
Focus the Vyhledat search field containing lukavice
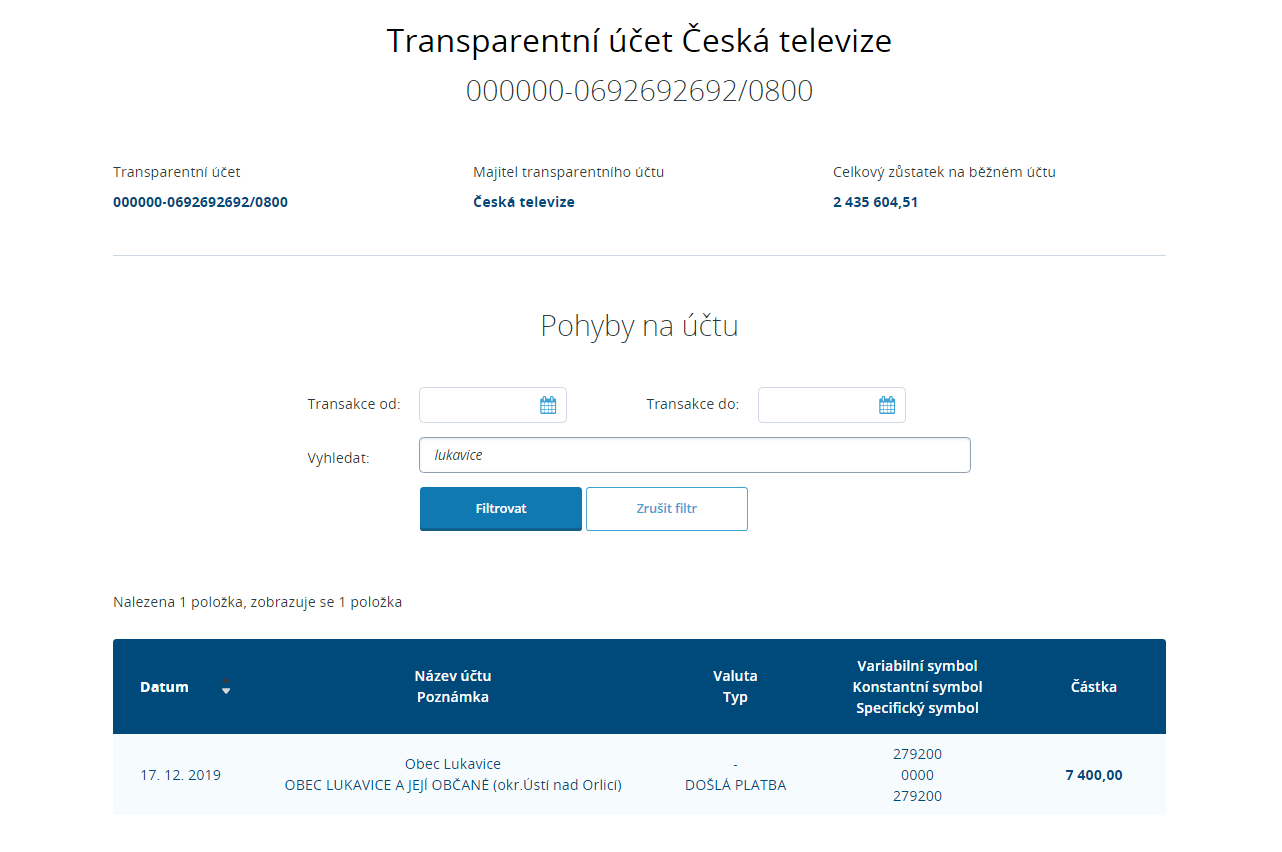pyautogui.click(x=694, y=455)
